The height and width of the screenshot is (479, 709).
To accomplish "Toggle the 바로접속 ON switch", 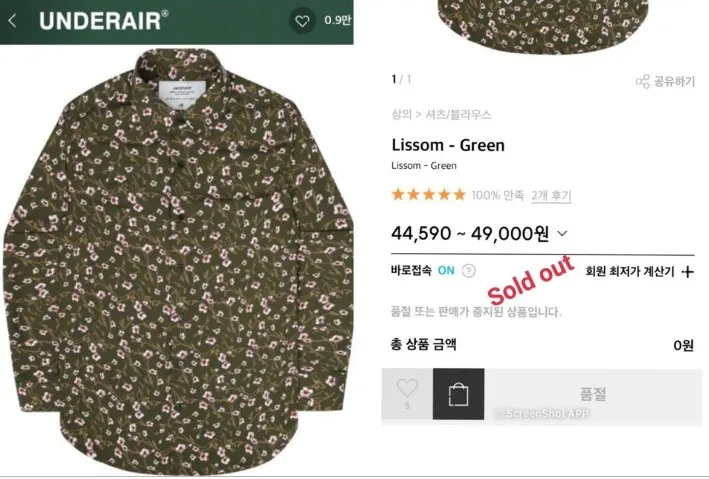I will [x=446, y=270].
